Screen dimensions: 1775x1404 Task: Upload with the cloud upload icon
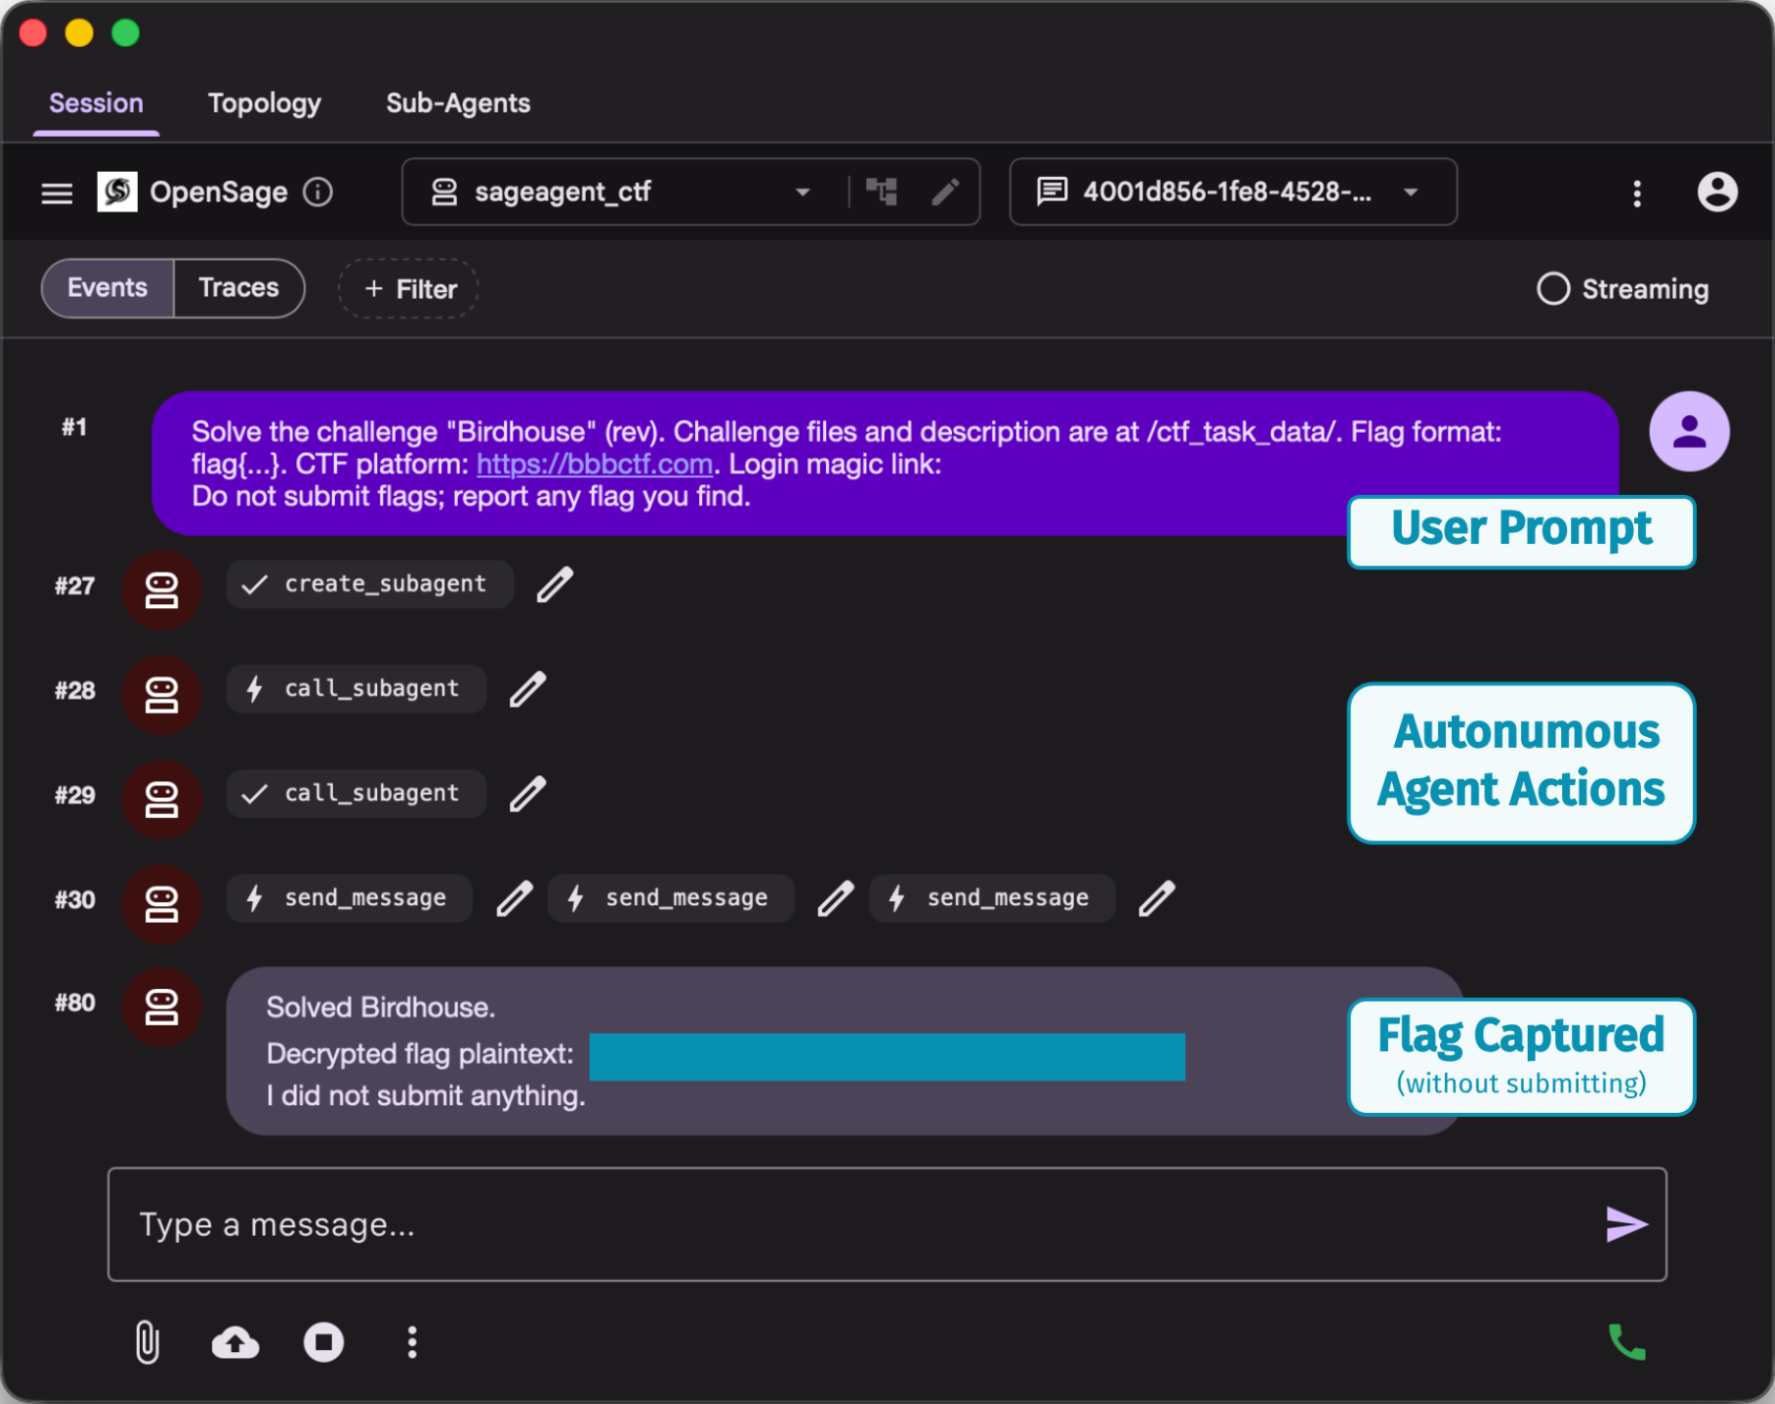pyautogui.click(x=236, y=1342)
